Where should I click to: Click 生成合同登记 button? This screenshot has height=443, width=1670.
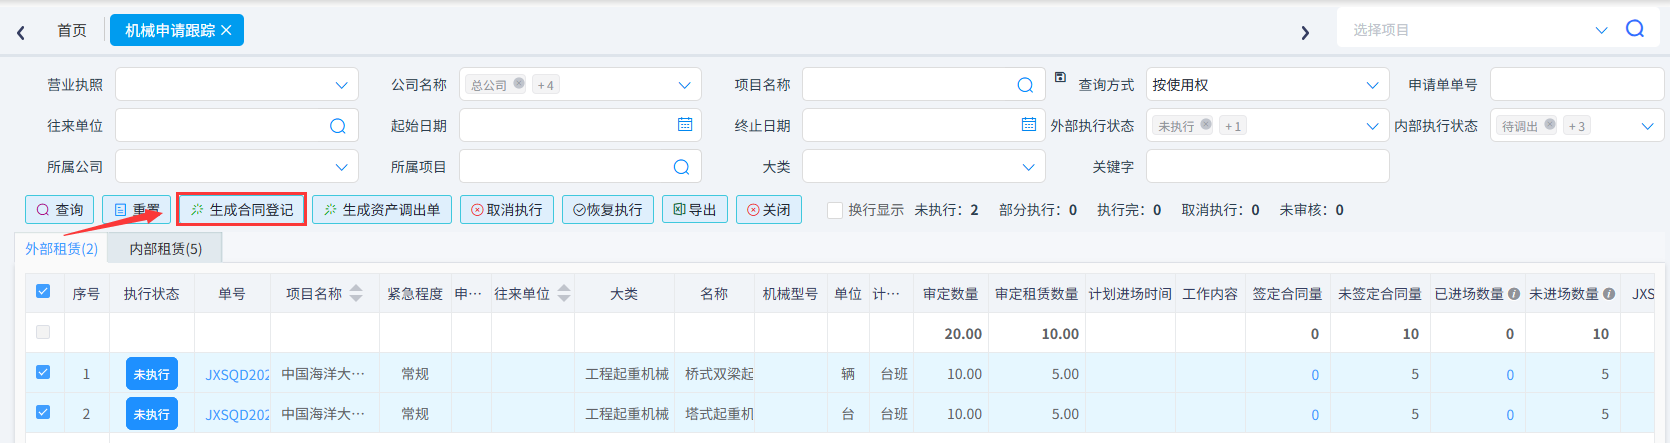pyautogui.click(x=242, y=210)
